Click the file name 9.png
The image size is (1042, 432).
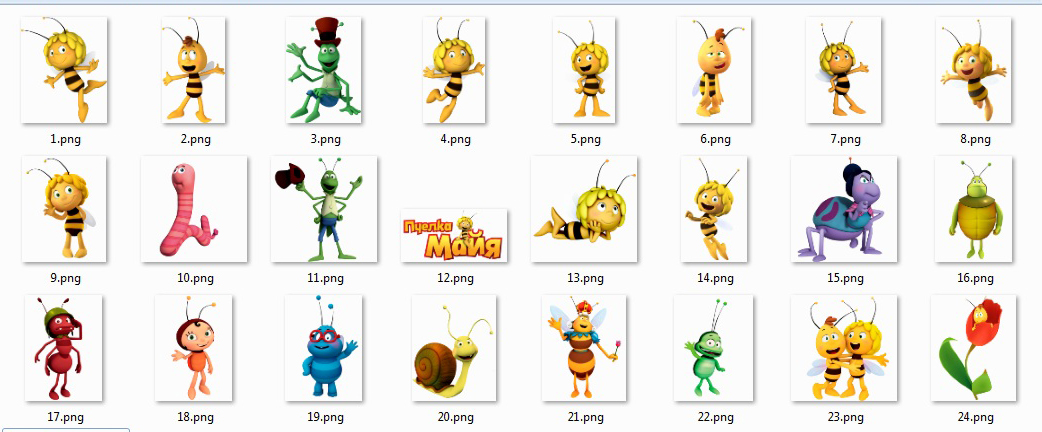click(65, 278)
